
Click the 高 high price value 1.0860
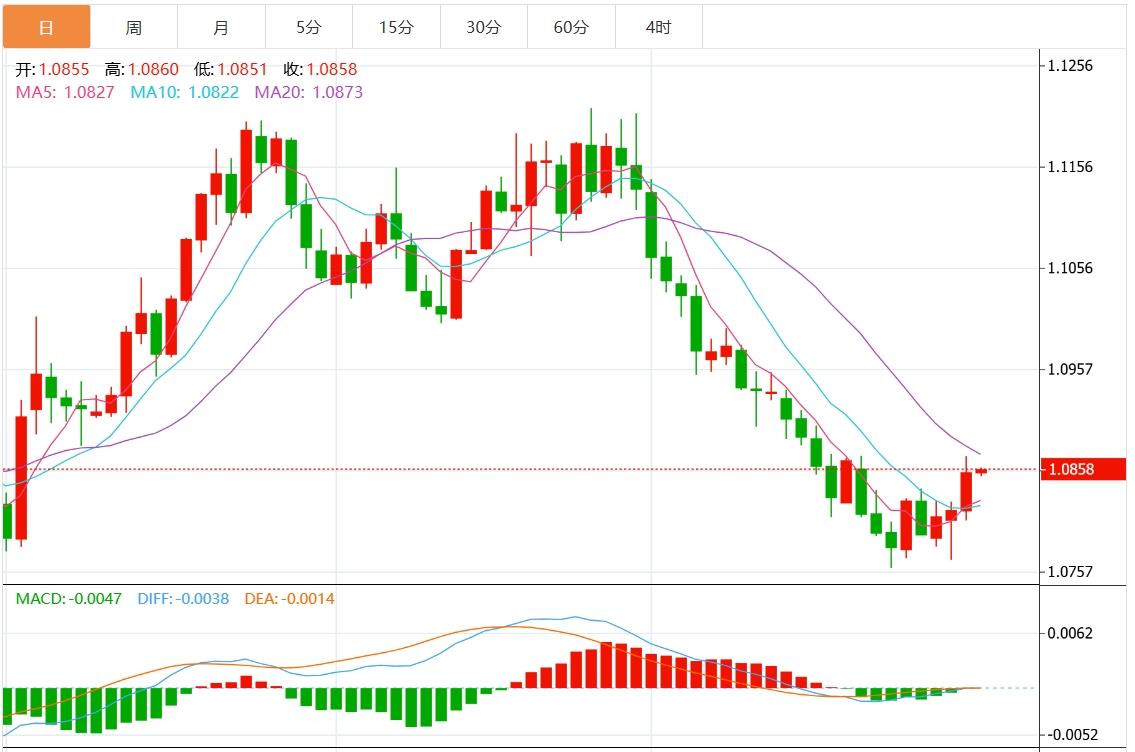point(154,70)
